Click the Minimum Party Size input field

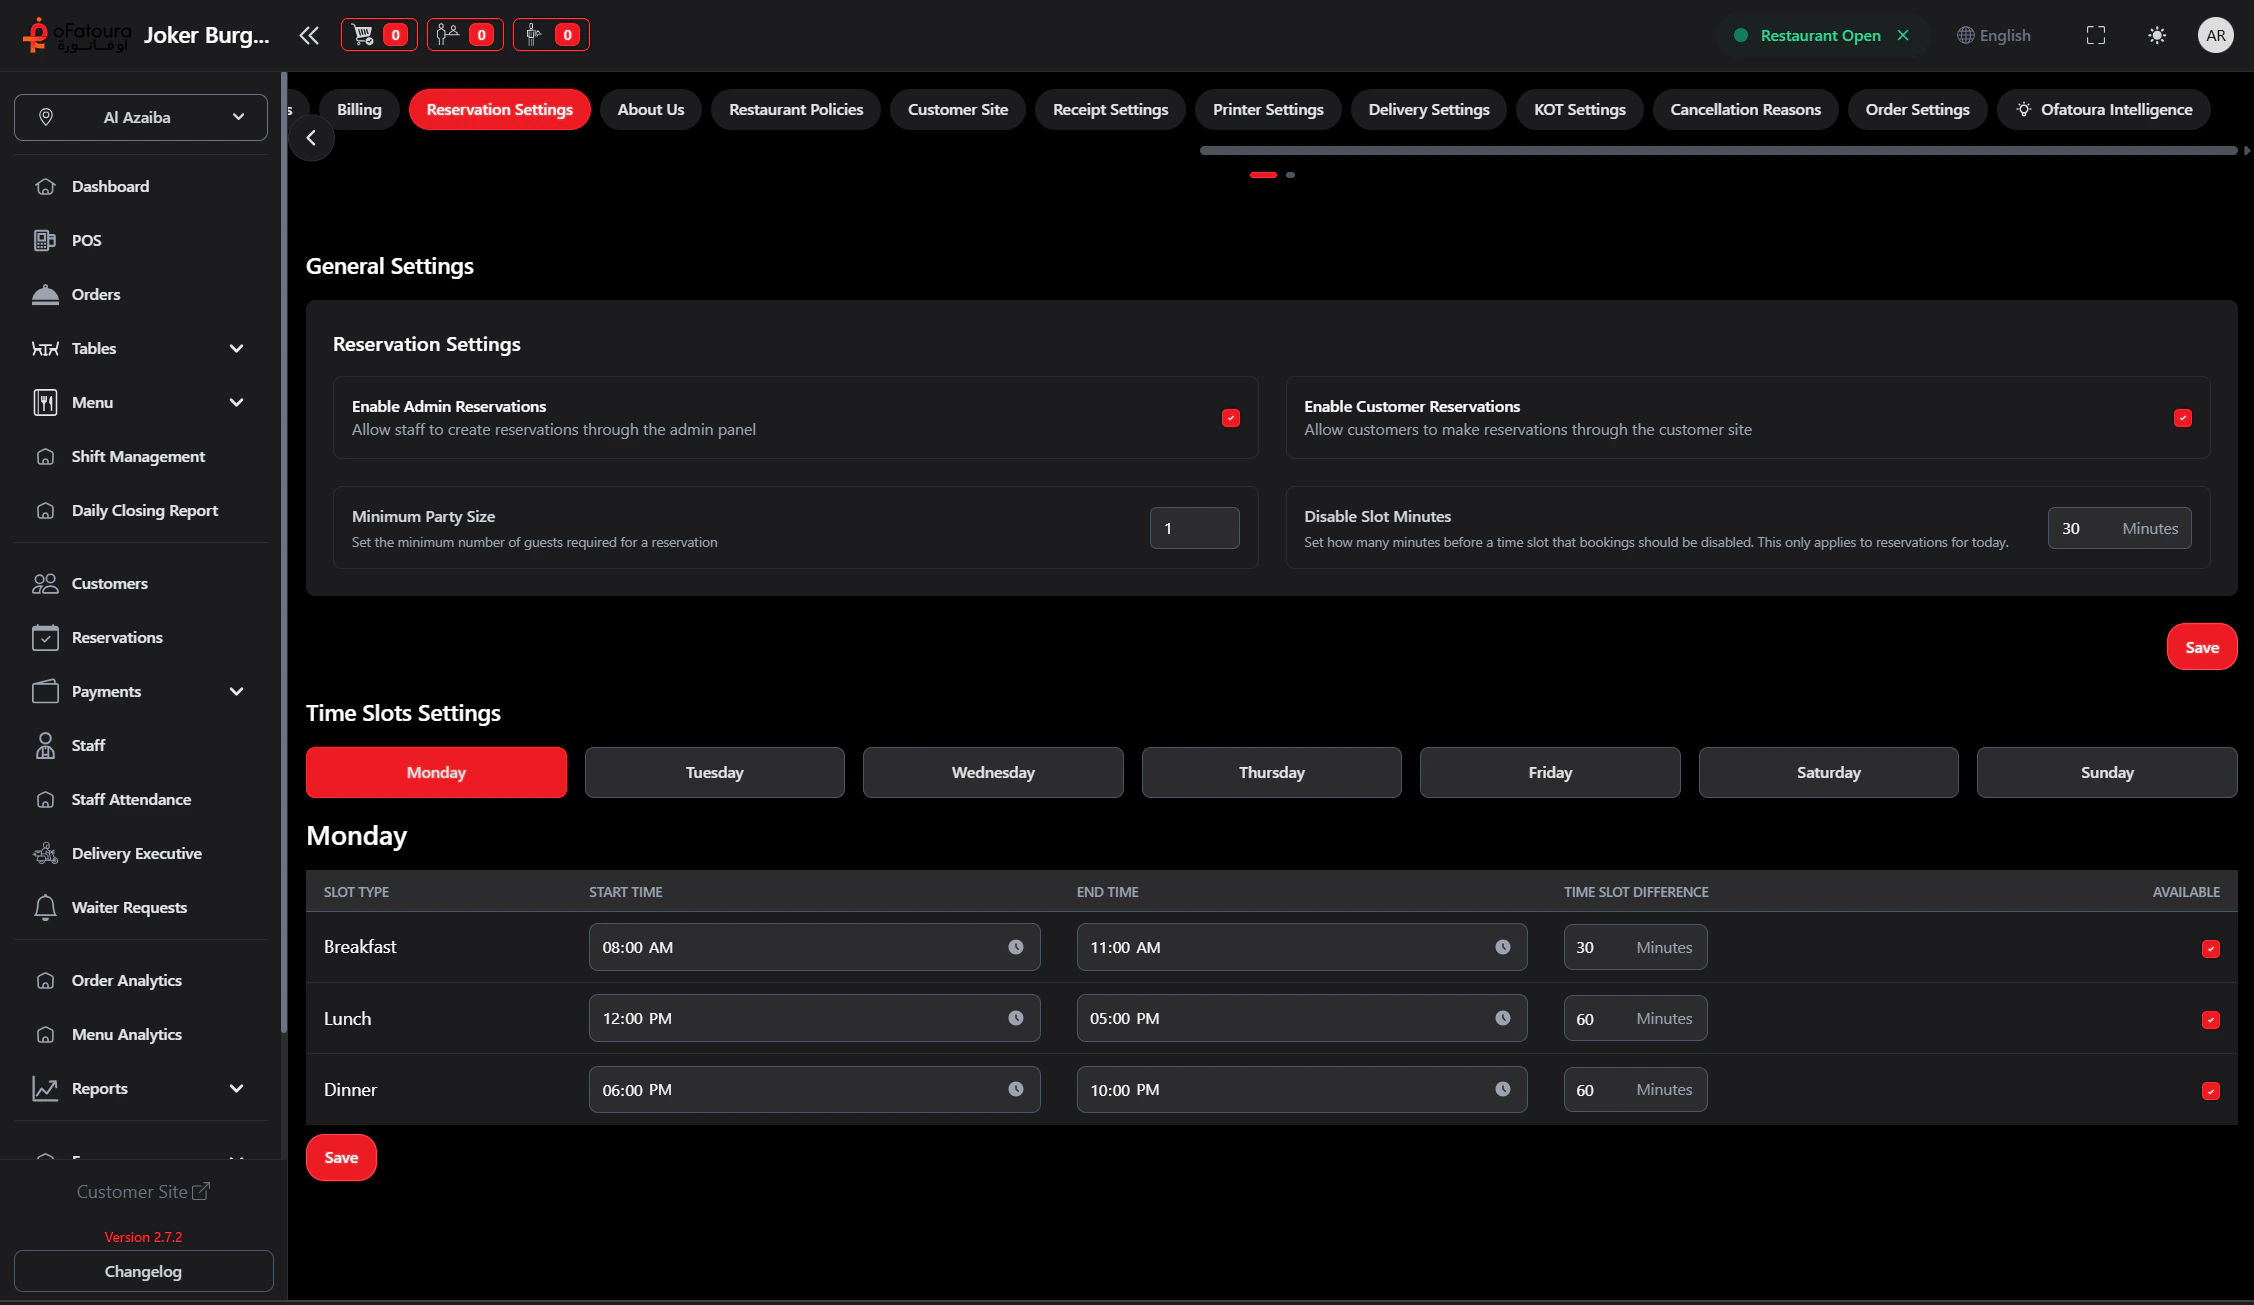point(1194,527)
